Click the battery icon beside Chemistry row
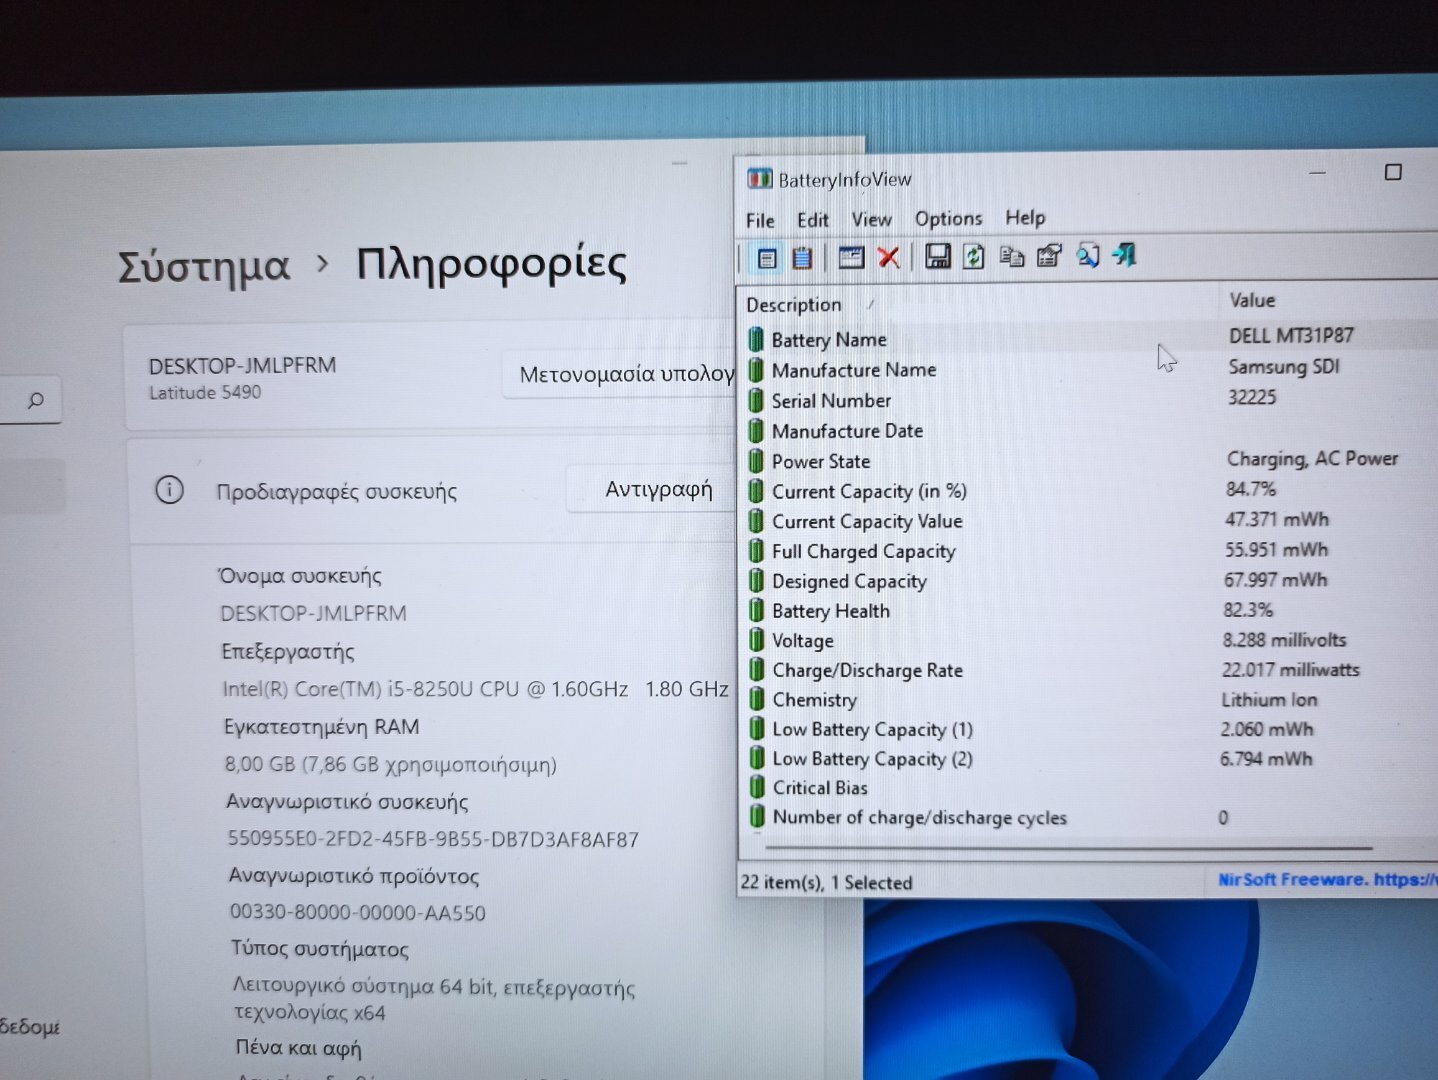Viewport: 1438px width, 1080px height. pyautogui.click(x=757, y=699)
